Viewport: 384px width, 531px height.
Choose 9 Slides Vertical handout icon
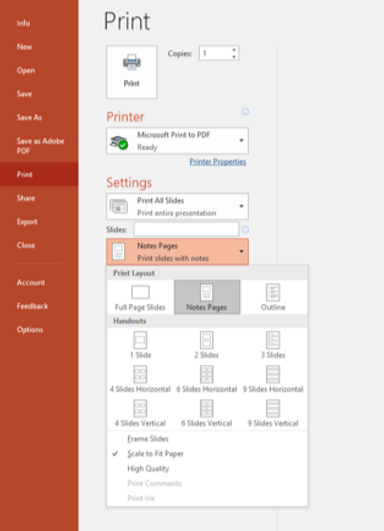(273, 408)
